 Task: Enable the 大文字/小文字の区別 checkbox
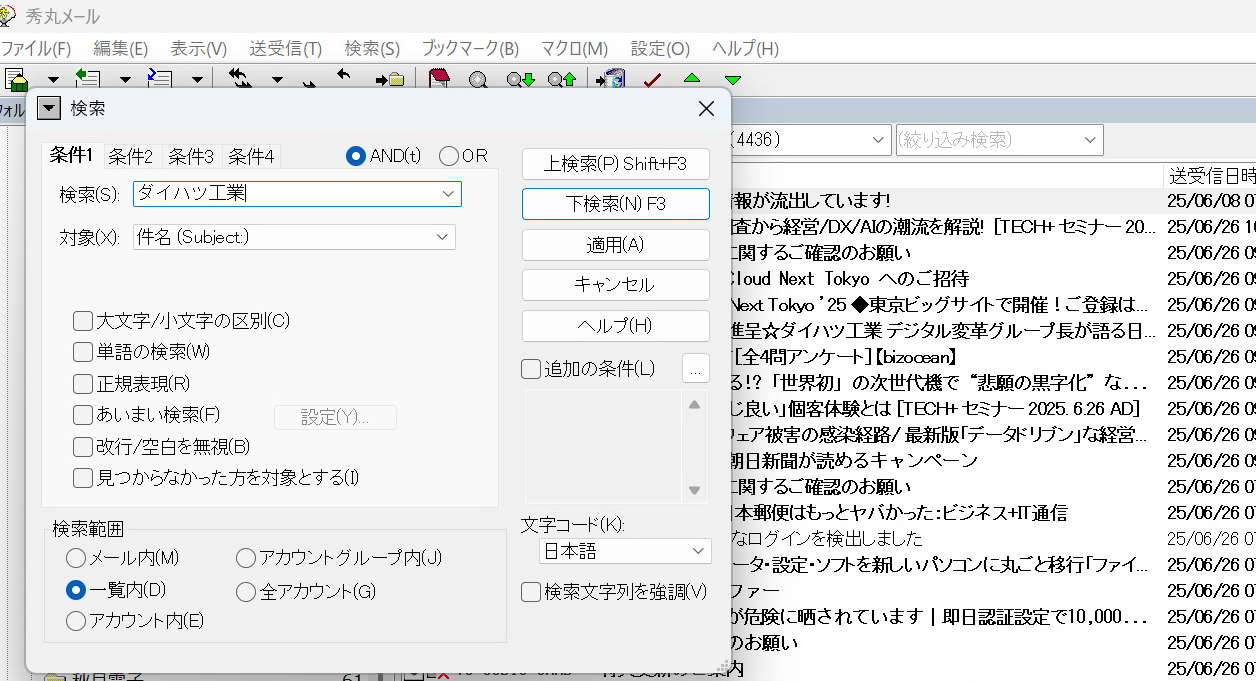pos(83,321)
